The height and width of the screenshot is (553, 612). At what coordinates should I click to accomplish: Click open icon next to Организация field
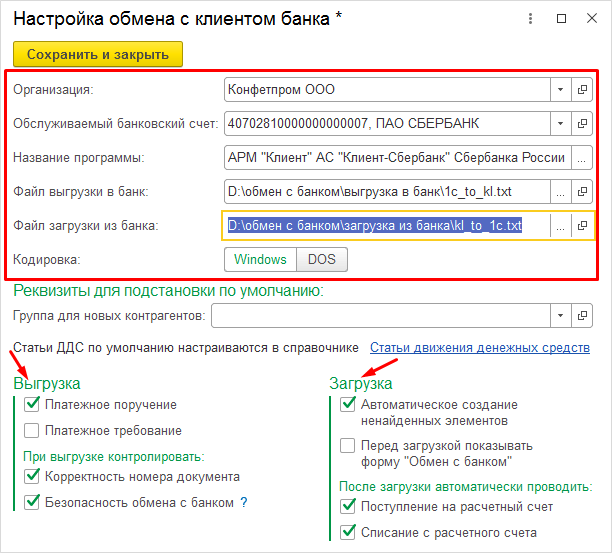click(582, 90)
